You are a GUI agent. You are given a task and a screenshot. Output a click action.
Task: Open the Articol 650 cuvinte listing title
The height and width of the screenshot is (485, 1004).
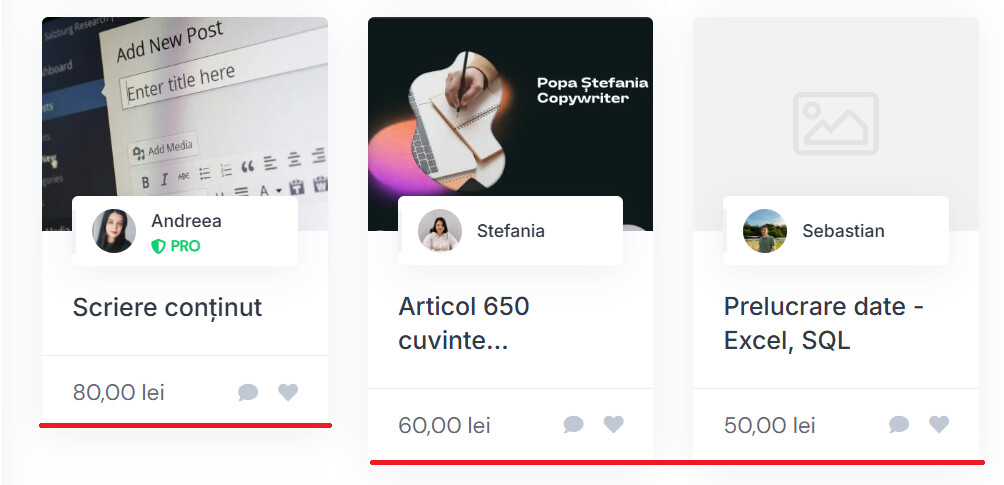pos(464,324)
